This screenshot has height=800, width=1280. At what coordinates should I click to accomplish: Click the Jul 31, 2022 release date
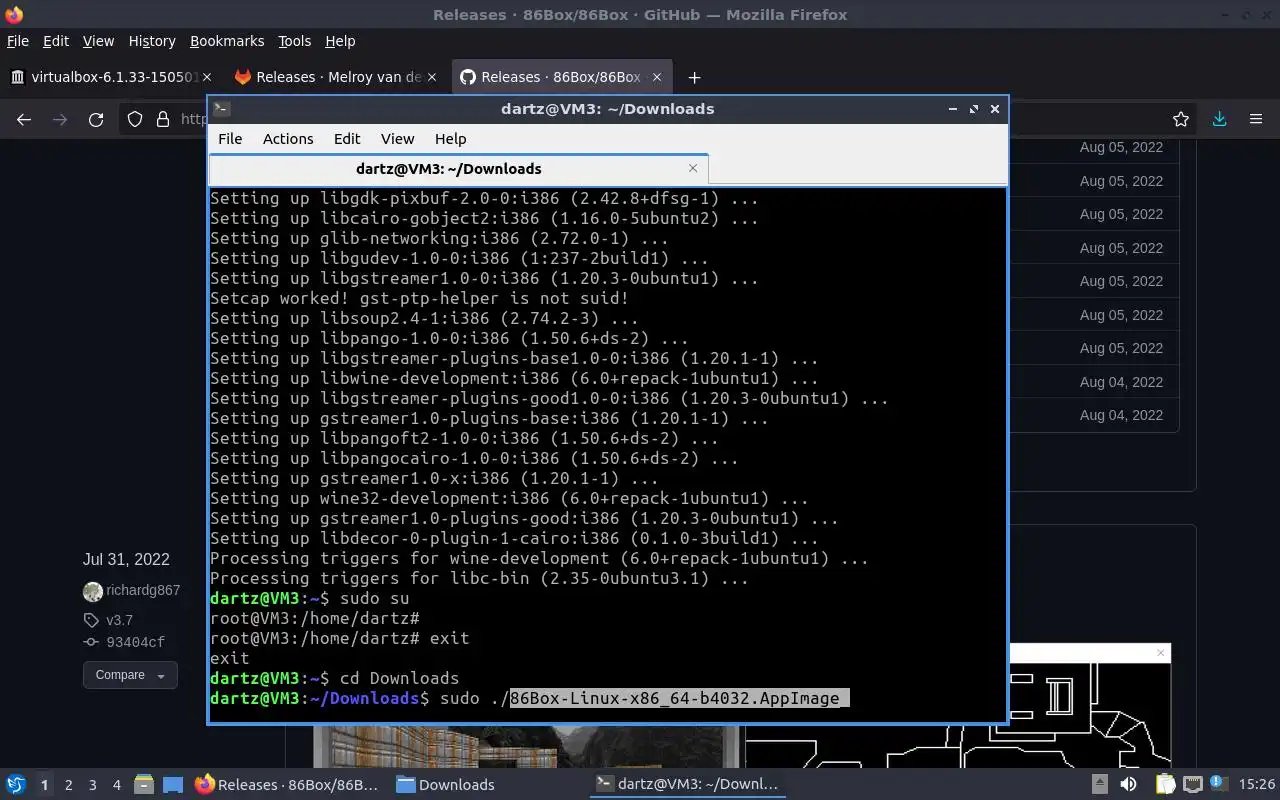click(126, 559)
